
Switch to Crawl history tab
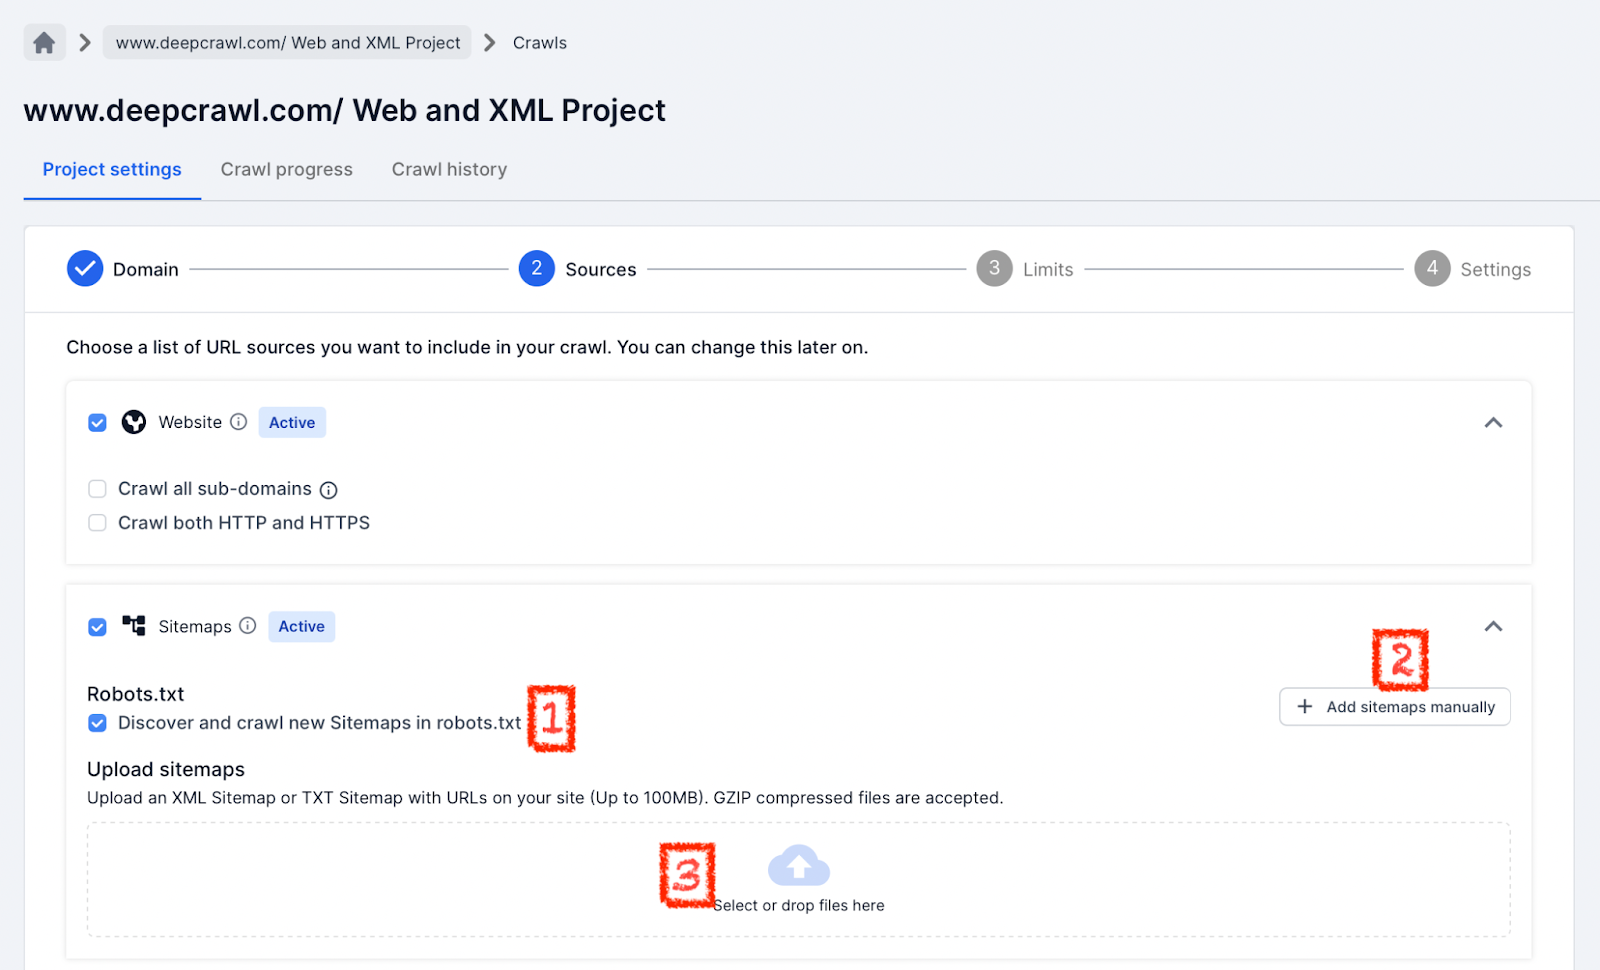point(449,169)
